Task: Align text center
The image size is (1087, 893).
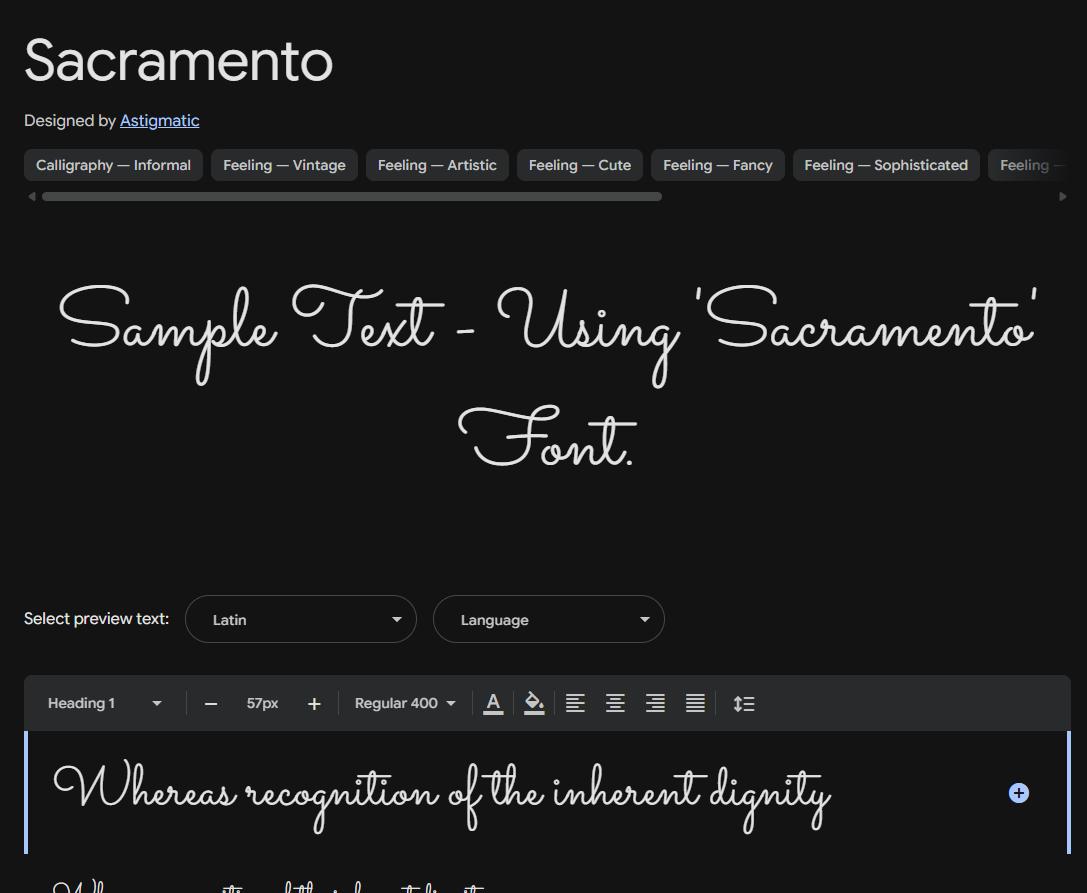Action: pyautogui.click(x=616, y=704)
